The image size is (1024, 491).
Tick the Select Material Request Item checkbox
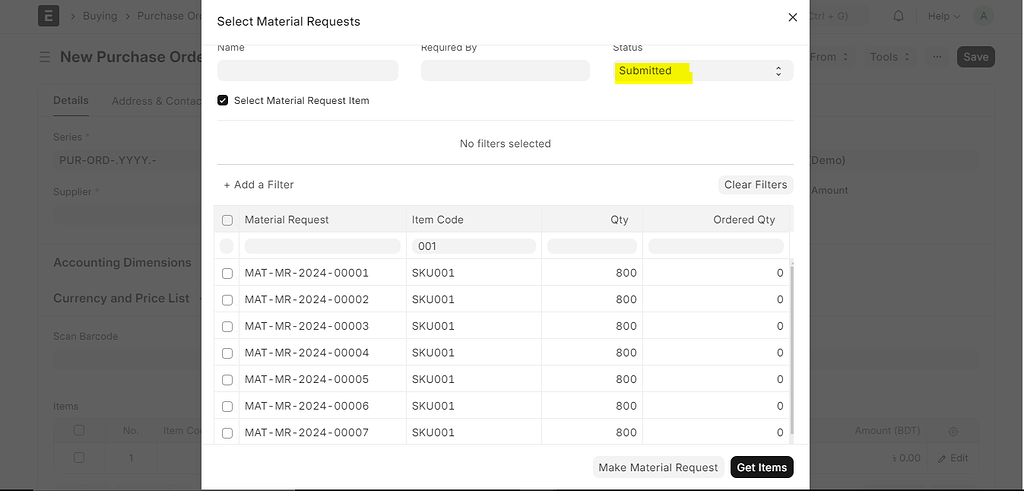coord(223,101)
